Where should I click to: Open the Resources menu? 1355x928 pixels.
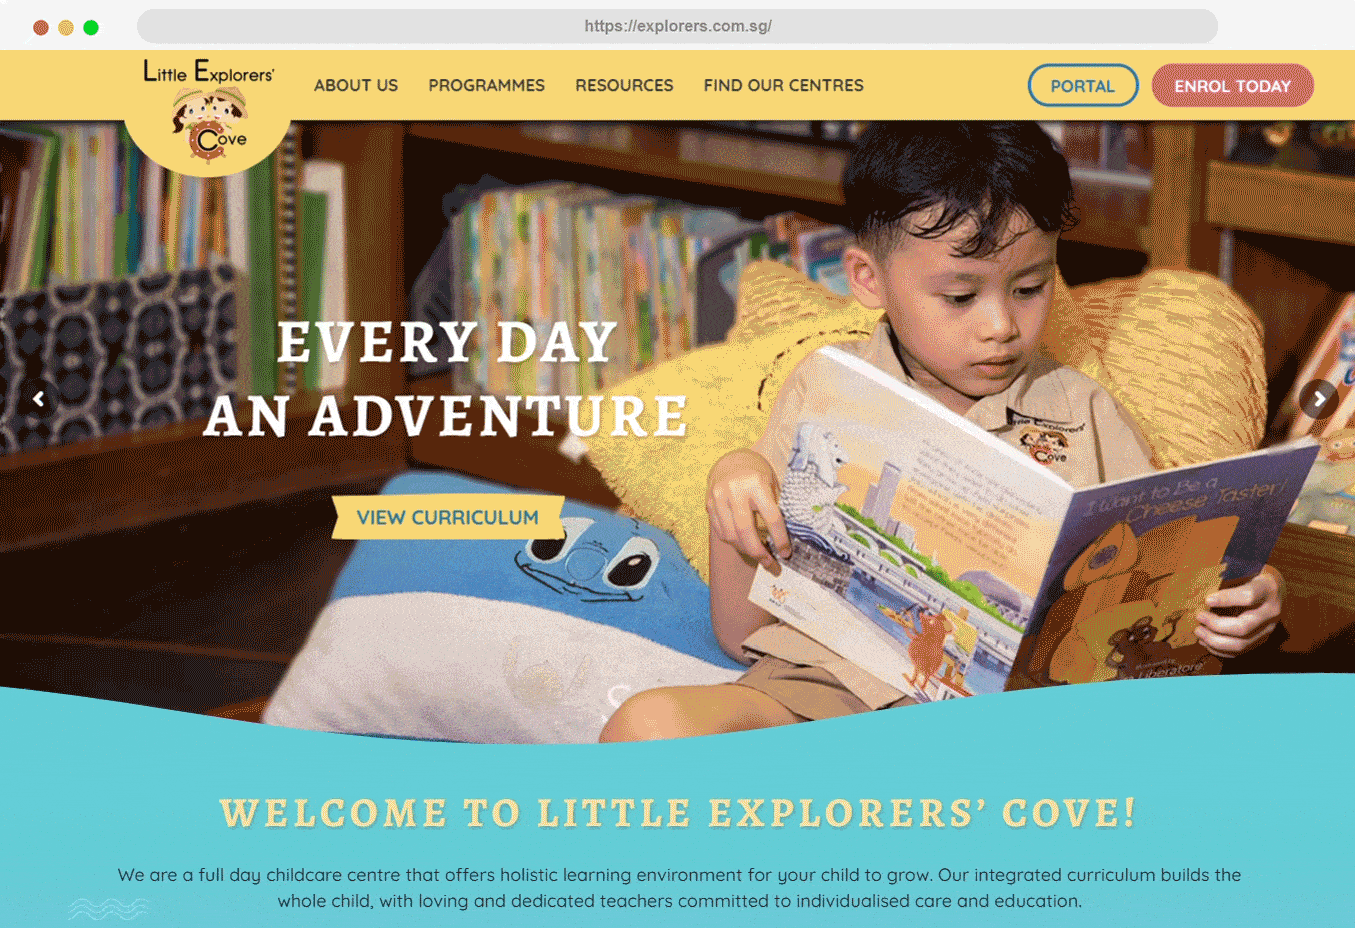coord(624,86)
